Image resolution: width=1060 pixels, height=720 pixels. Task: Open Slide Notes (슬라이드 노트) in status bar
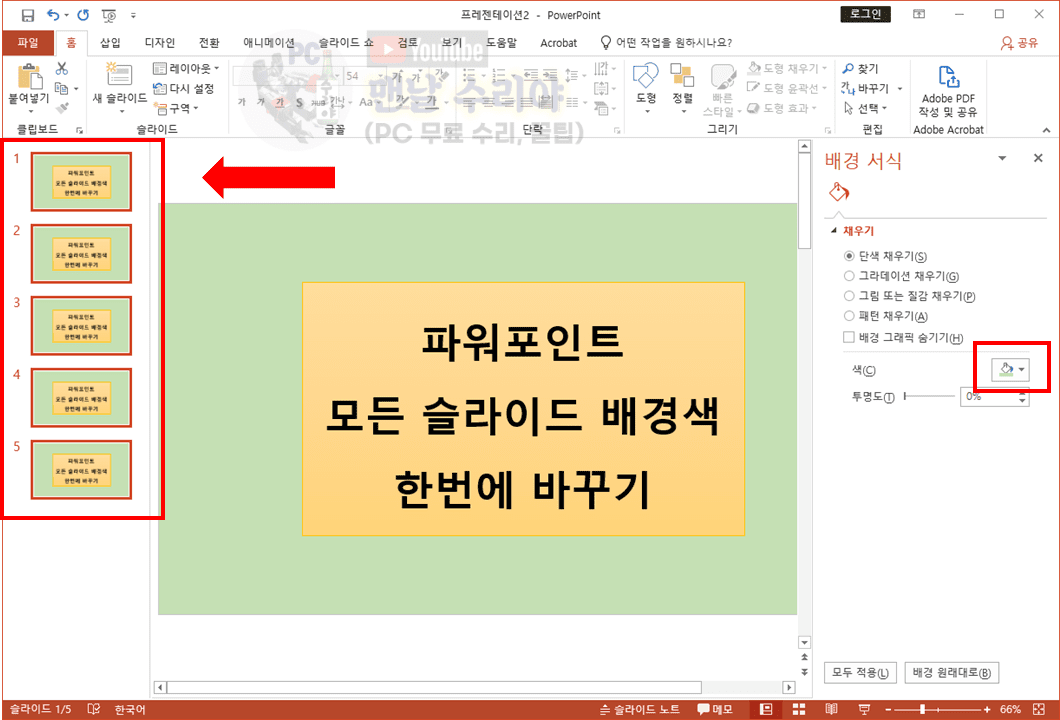coord(640,709)
